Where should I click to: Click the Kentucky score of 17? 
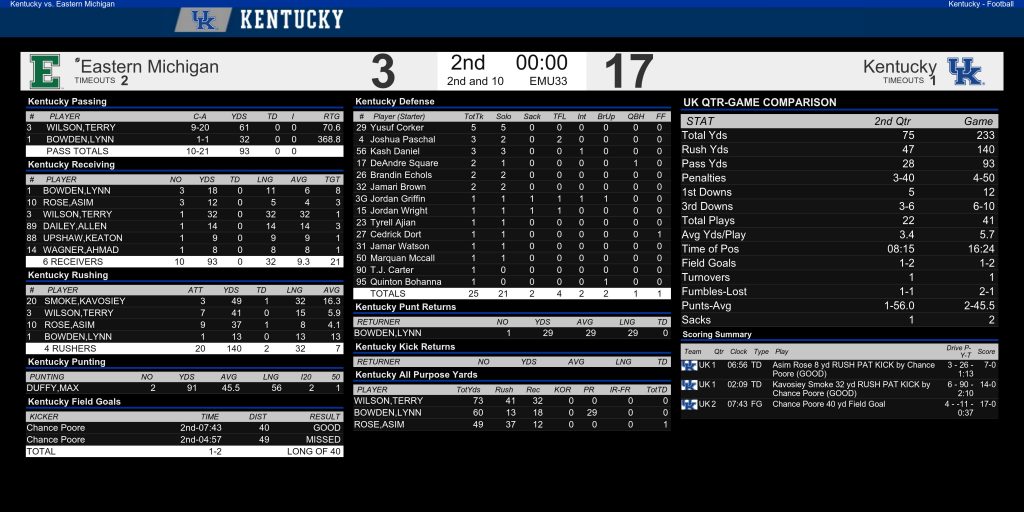click(x=628, y=71)
